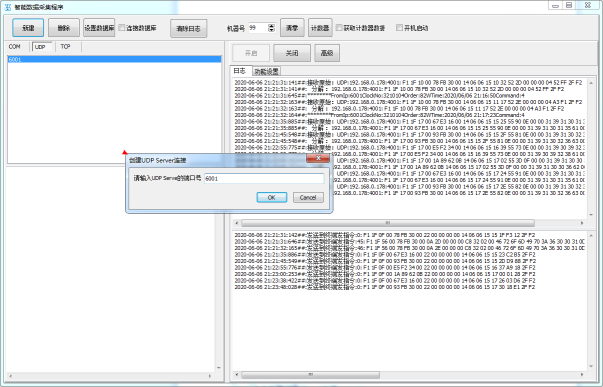The image size is (603, 387).
Task: Minimize the main application window
Action: 555,5
